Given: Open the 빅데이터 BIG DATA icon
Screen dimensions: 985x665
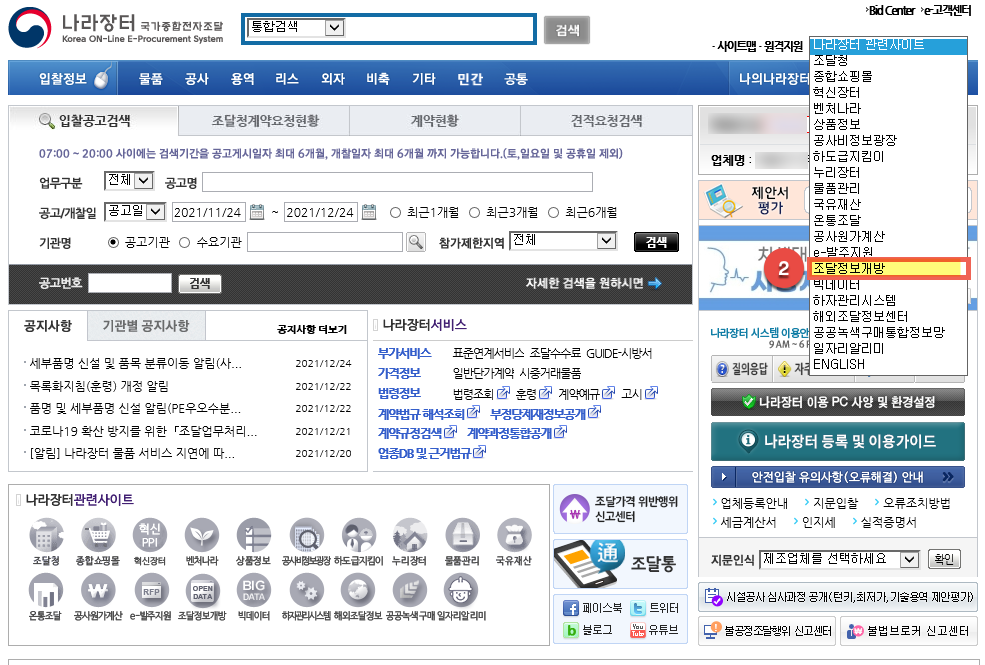Looking at the screenshot, I should (254, 590).
